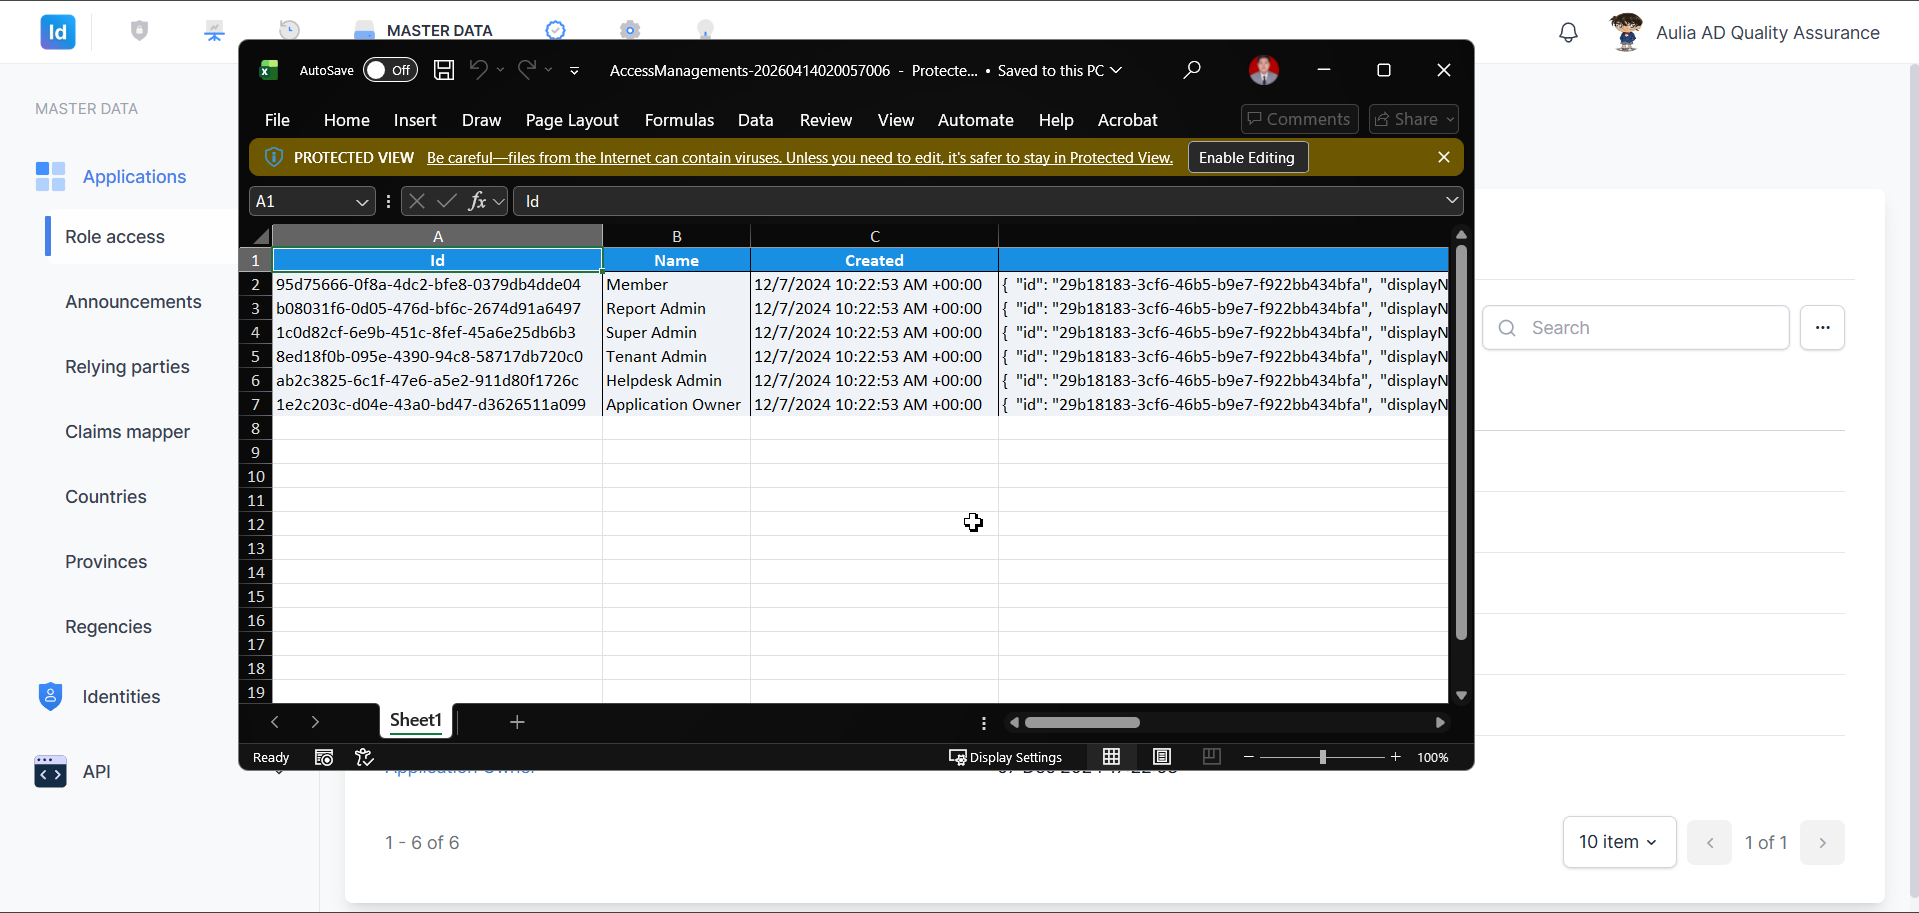Screen dimensions: 1919x913
Task: Click the zoom in plus button
Action: click(1396, 757)
